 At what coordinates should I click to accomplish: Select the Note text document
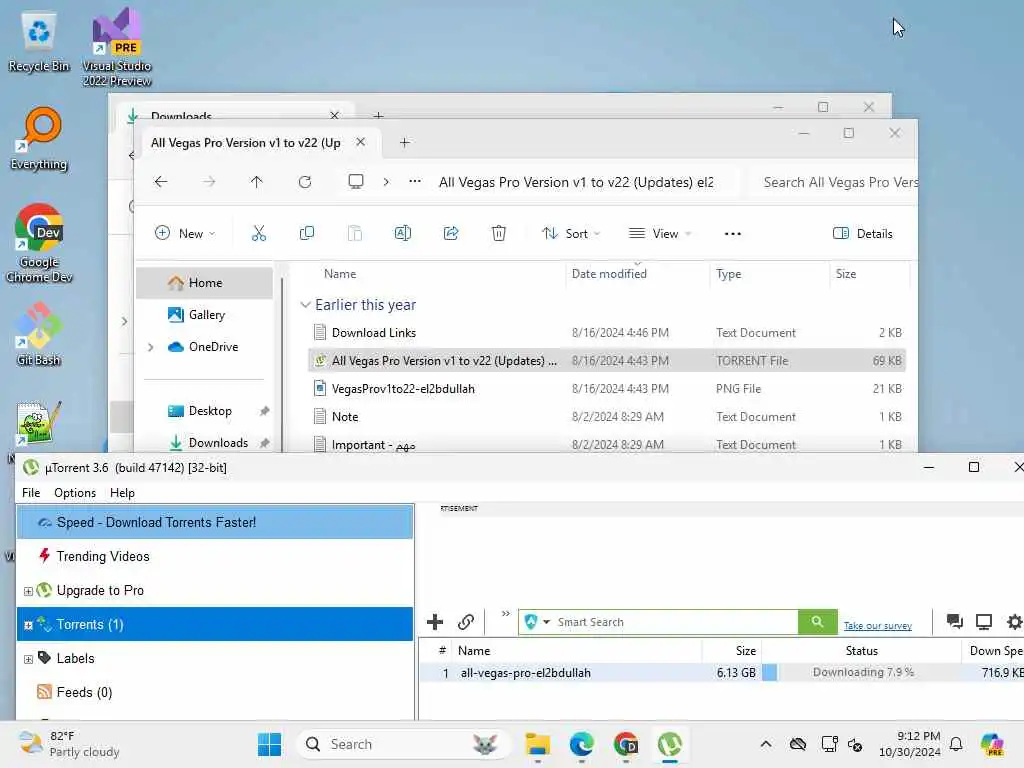click(607, 417)
